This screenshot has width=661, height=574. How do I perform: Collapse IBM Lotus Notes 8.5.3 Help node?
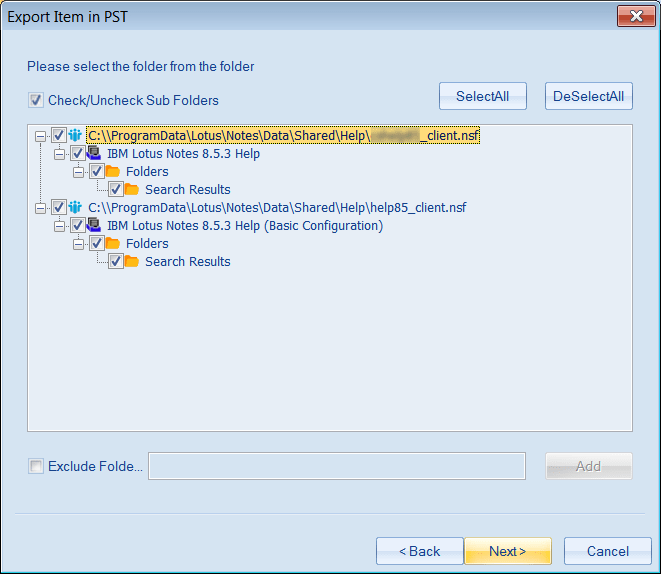click(x=59, y=154)
